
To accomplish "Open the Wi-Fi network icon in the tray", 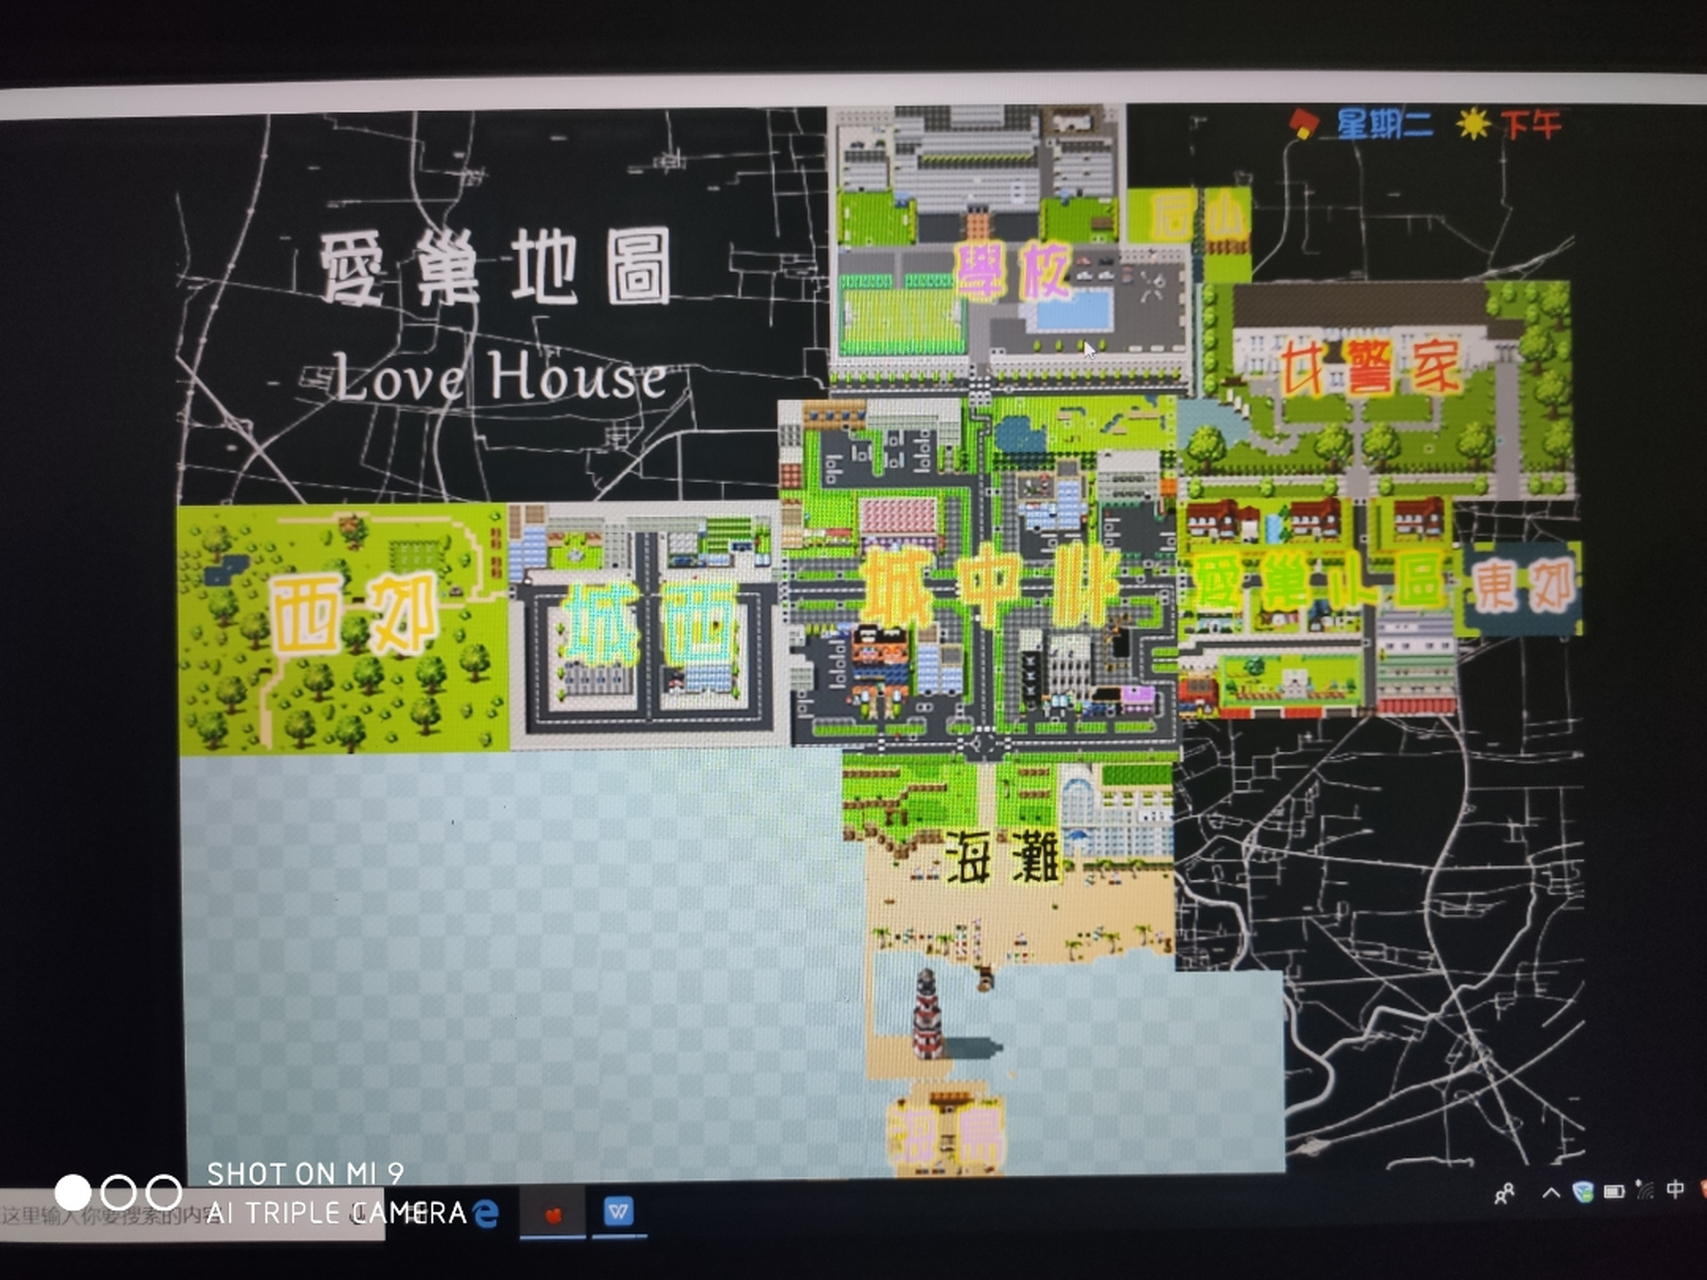I will (1644, 1193).
